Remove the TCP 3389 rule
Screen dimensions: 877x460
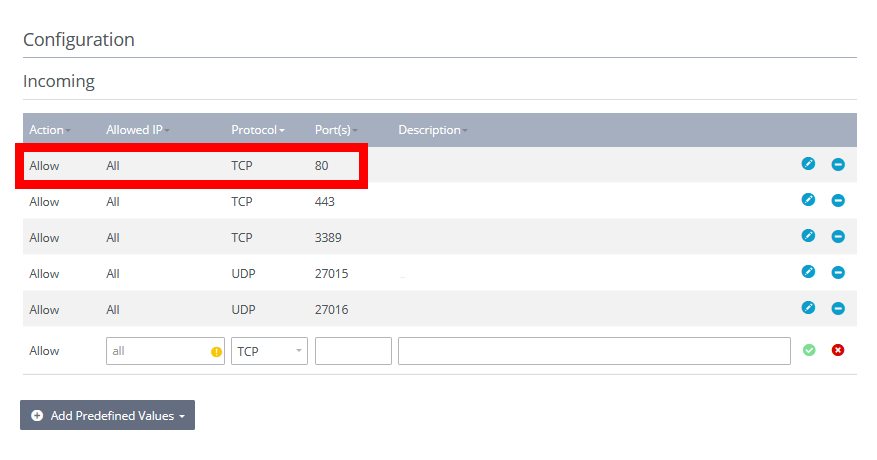838,236
